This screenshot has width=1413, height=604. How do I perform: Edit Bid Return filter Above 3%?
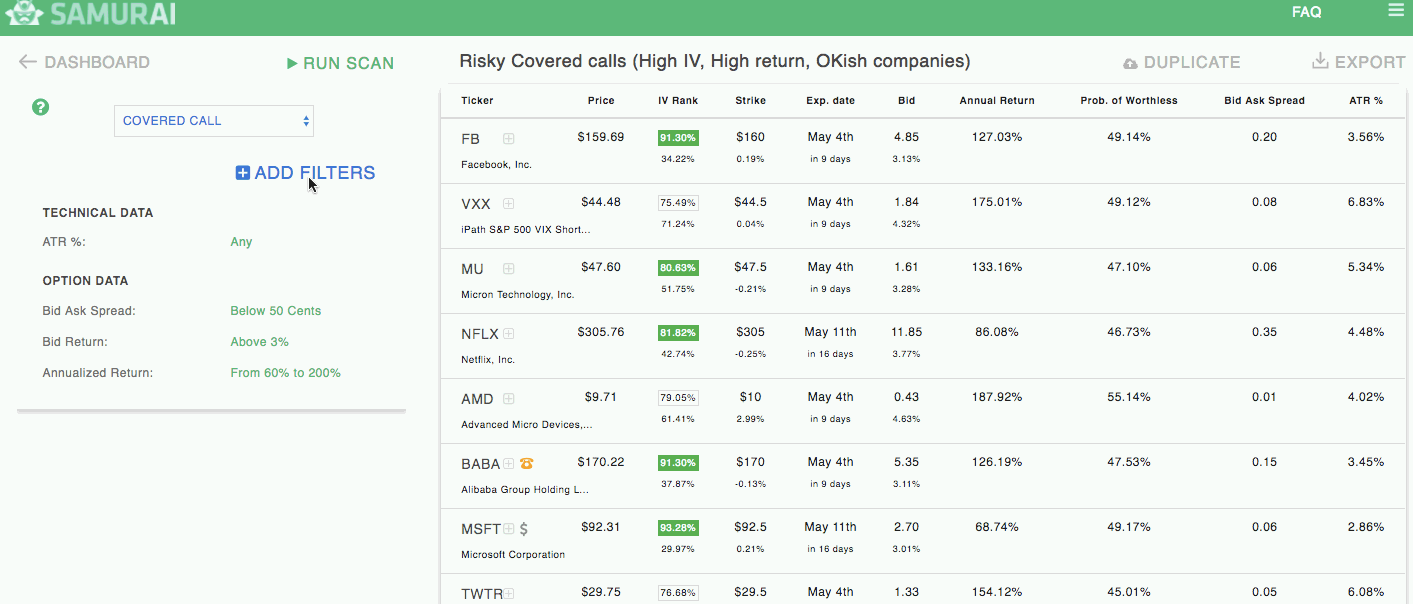[259, 342]
